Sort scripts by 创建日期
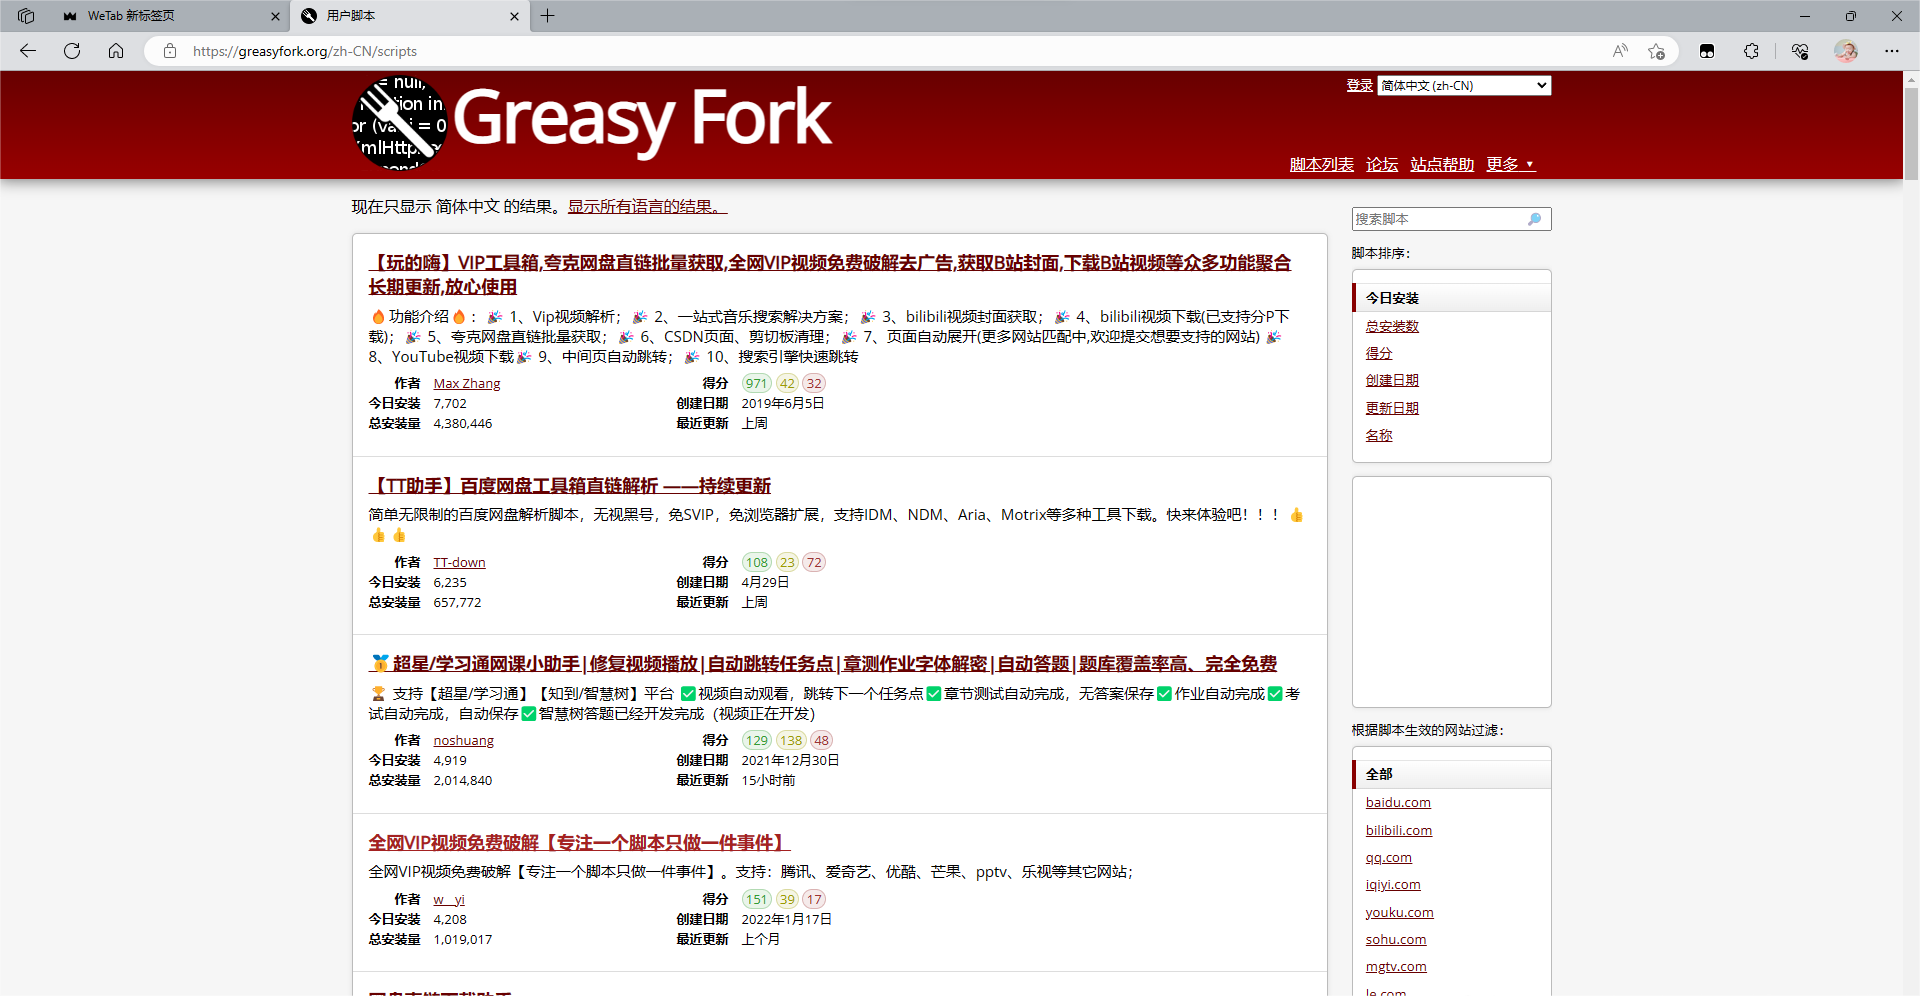The height and width of the screenshot is (996, 1920). click(1392, 381)
